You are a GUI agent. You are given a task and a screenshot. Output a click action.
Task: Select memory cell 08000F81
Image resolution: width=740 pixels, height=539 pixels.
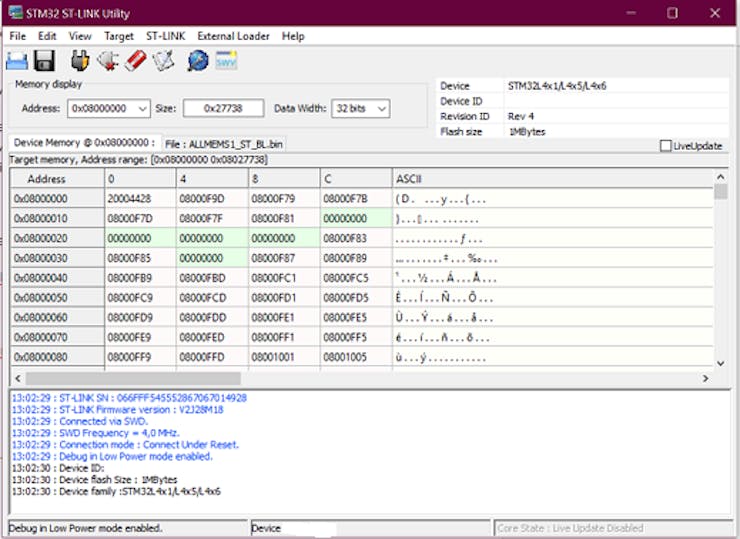coord(284,219)
